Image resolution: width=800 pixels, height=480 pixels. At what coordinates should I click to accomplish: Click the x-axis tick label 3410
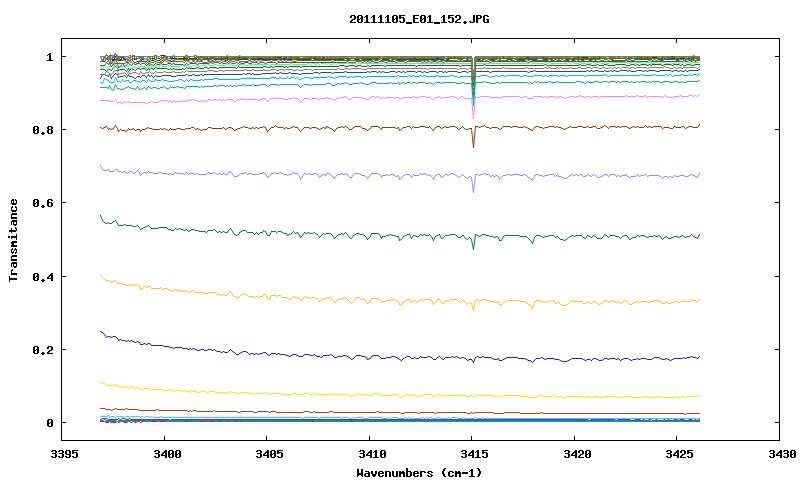click(x=371, y=454)
